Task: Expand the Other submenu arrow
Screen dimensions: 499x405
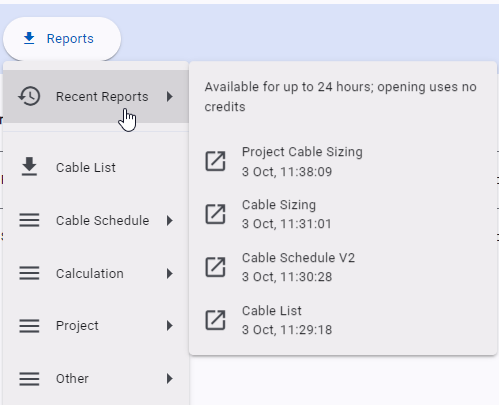Action: pyautogui.click(x=170, y=379)
